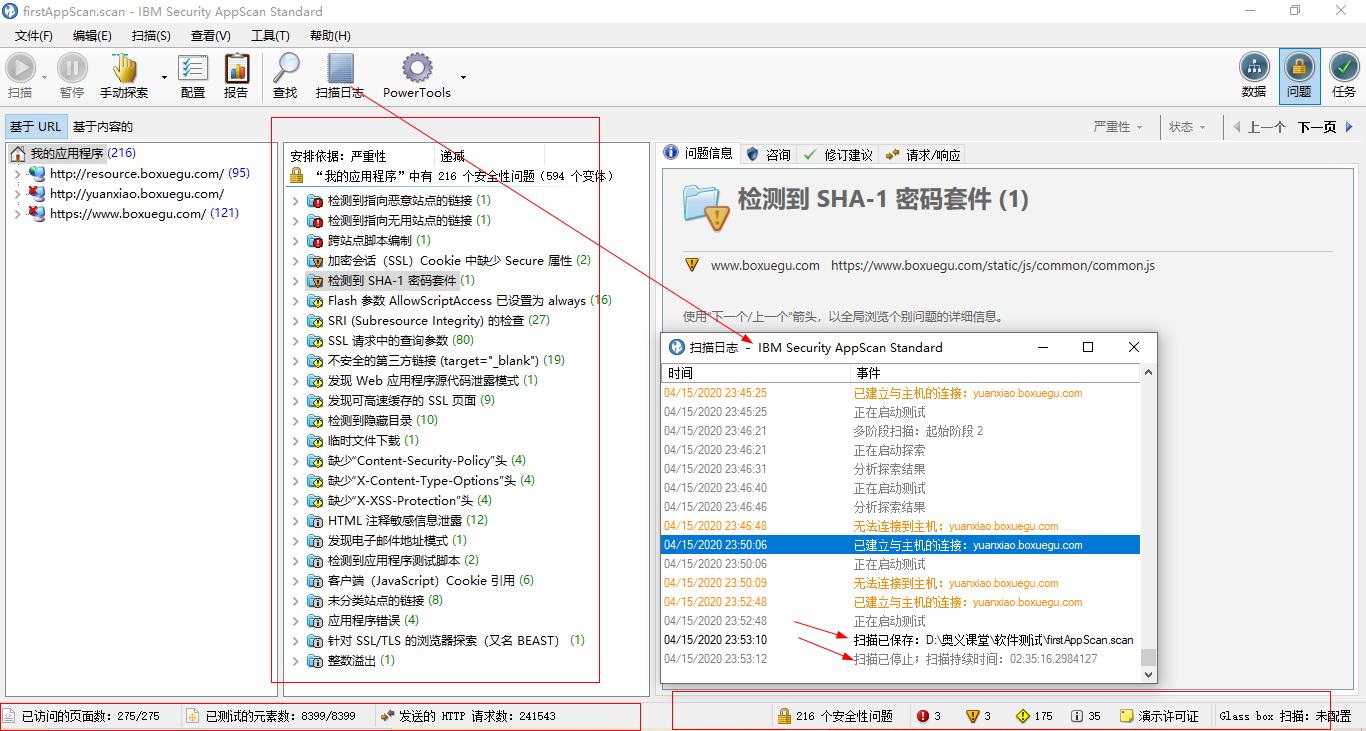Select the 扫描已停止 log entry
Screen dimensions: 1366x731
901,659
